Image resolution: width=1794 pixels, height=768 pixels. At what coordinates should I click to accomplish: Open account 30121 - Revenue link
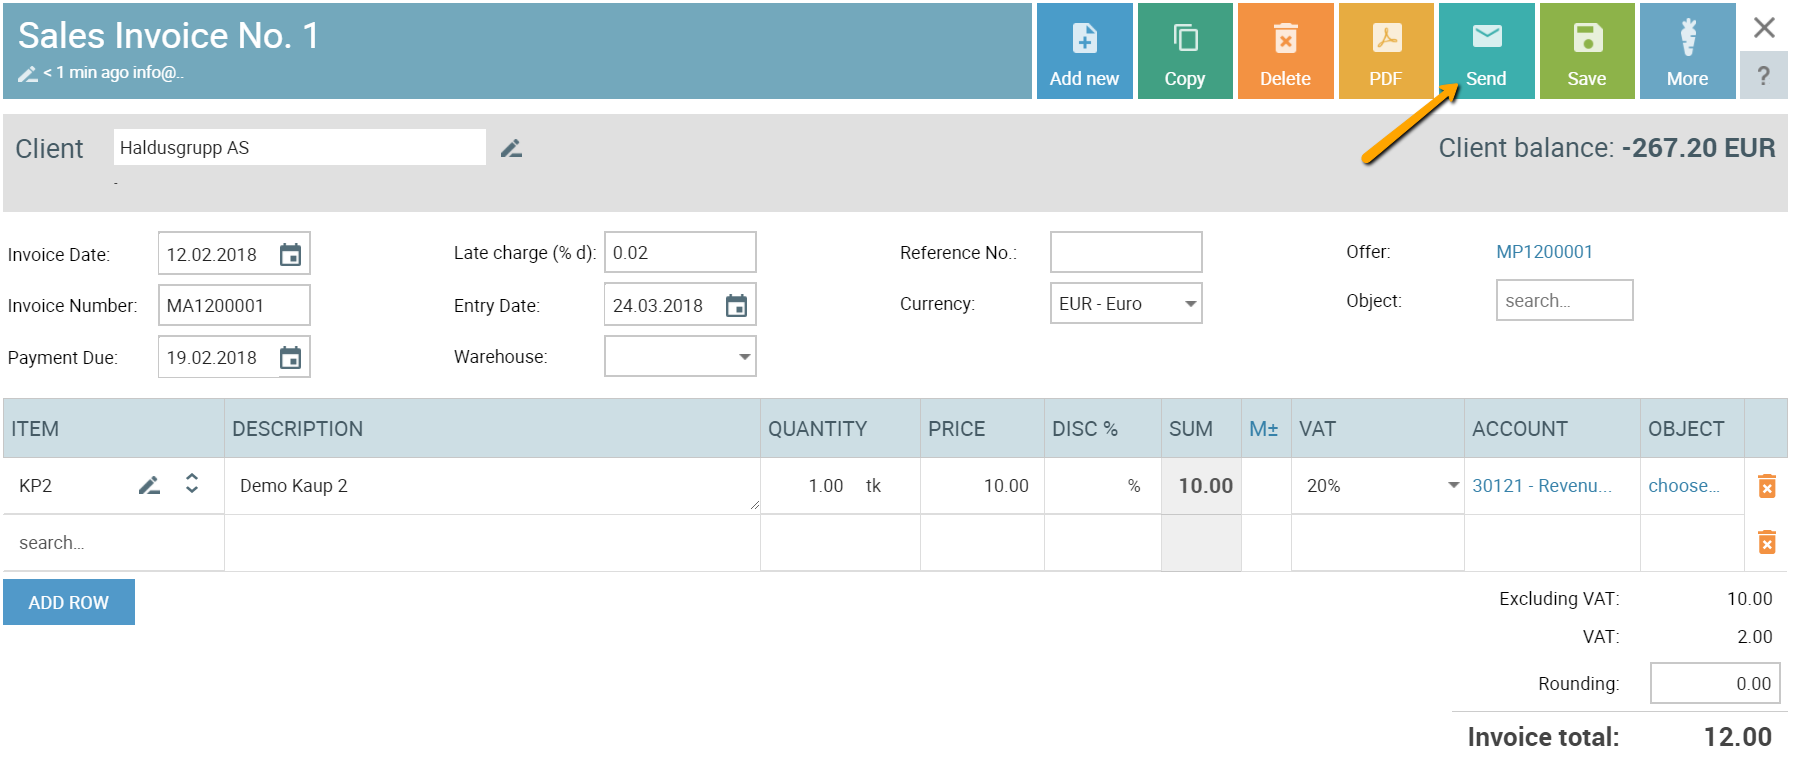tap(1542, 485)
